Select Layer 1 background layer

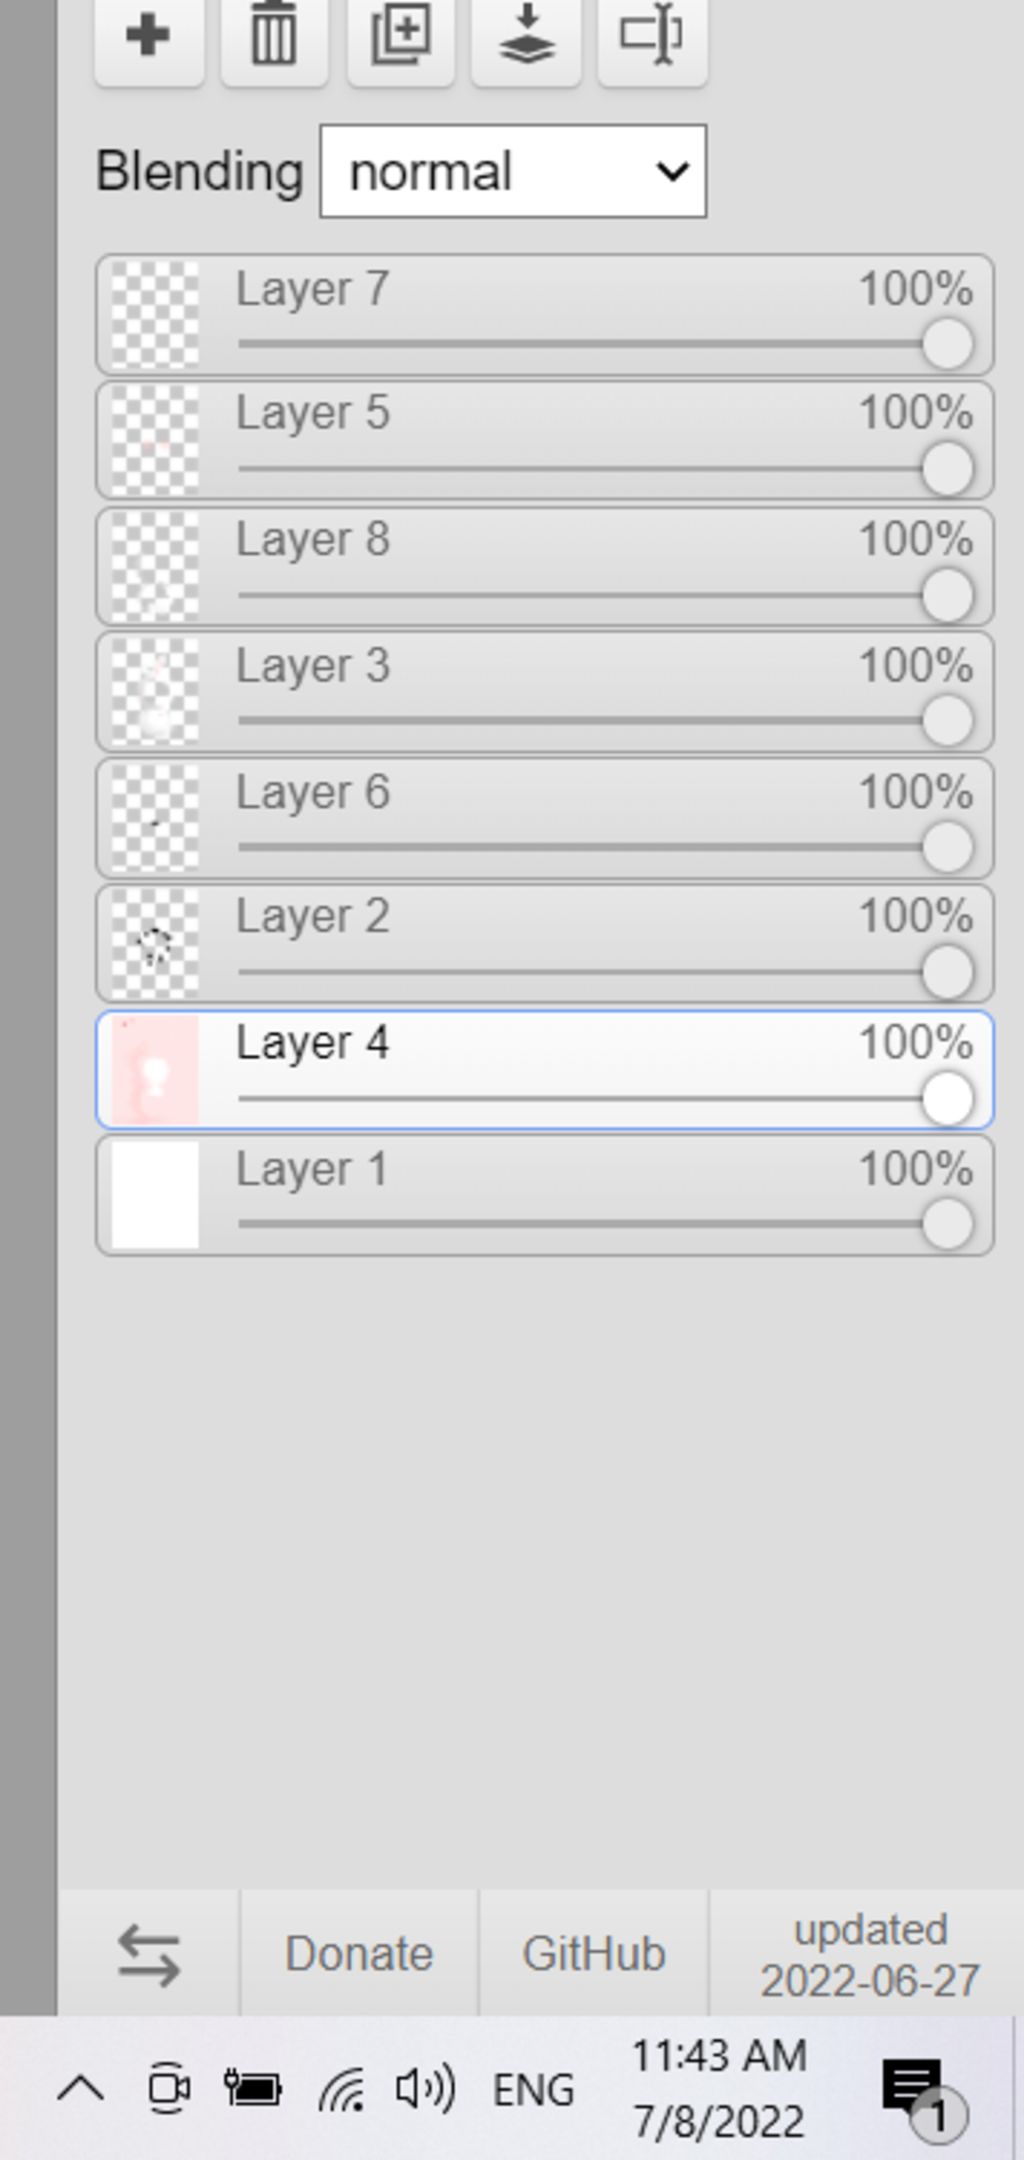click(x=545, y=1196)
